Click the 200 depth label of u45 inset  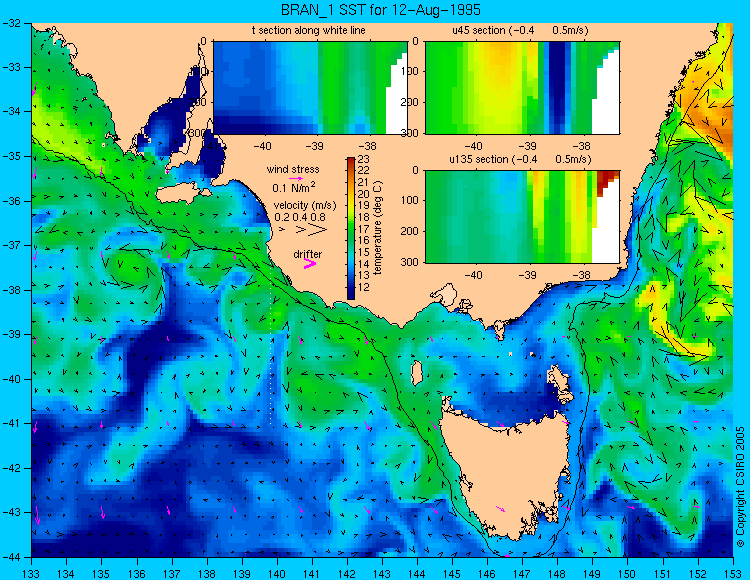click(411, 102)
